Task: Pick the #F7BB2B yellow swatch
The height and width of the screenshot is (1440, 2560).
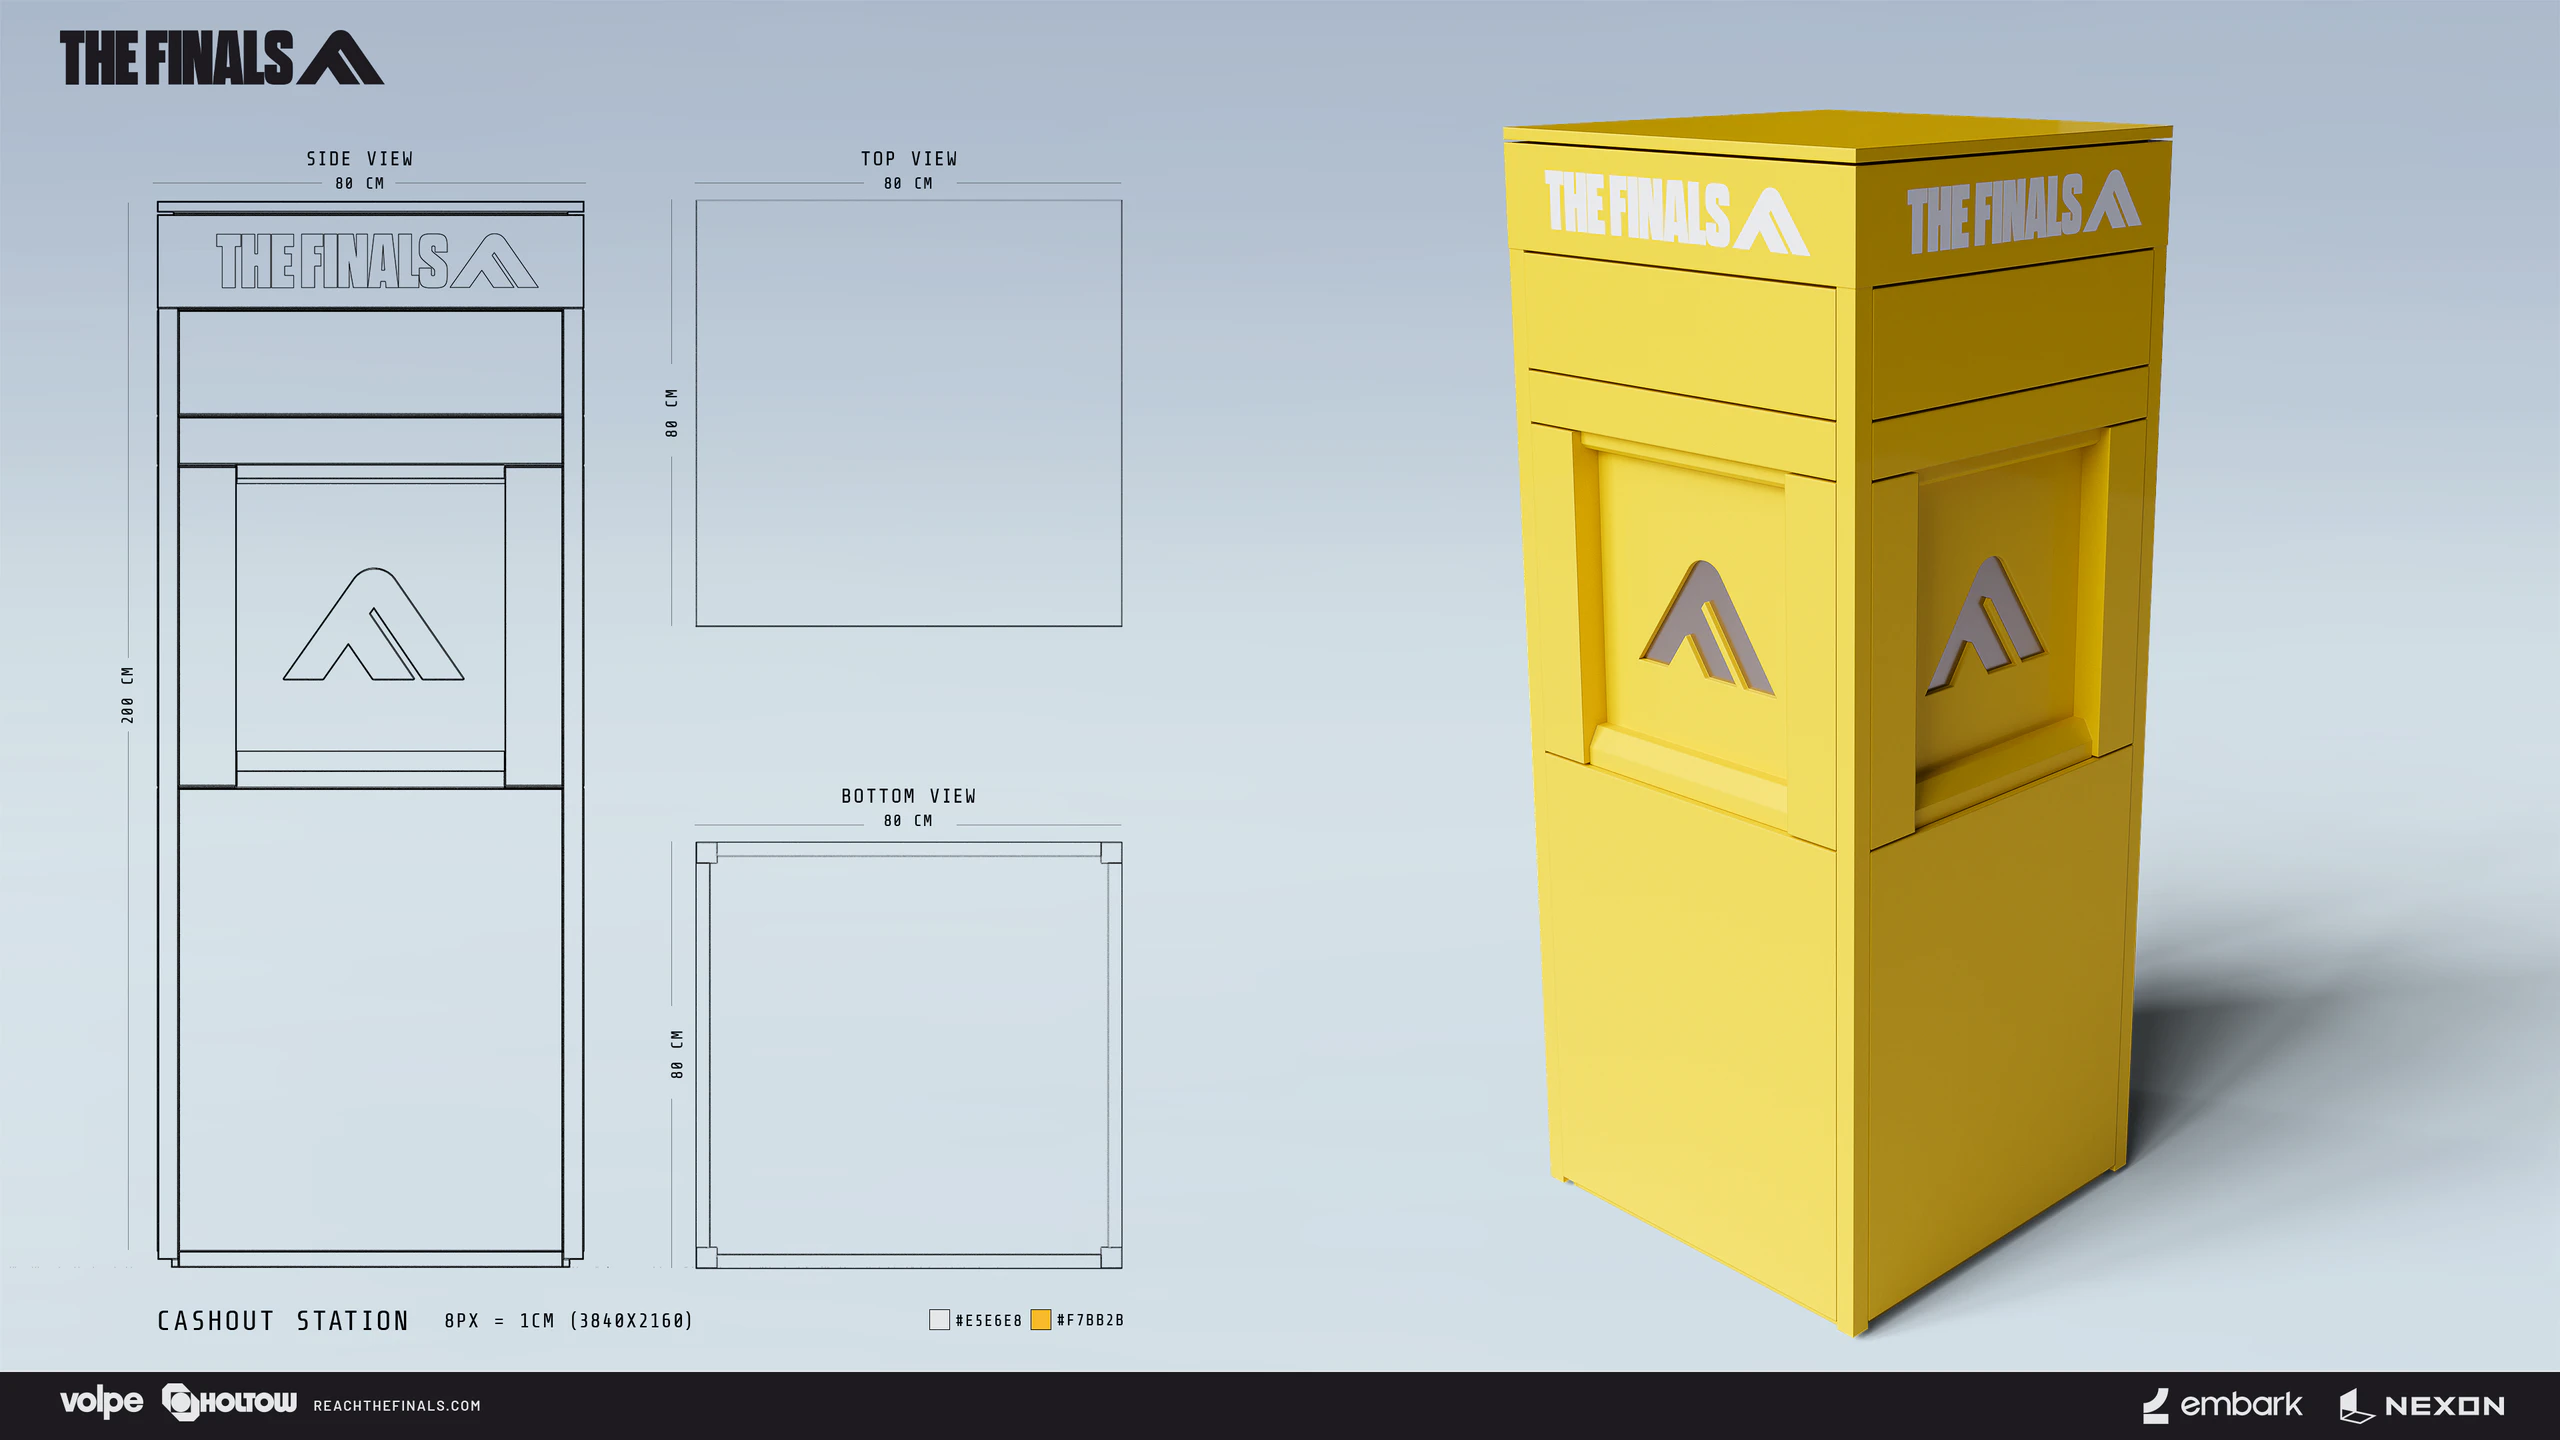Action: tap(1040, 1319)
